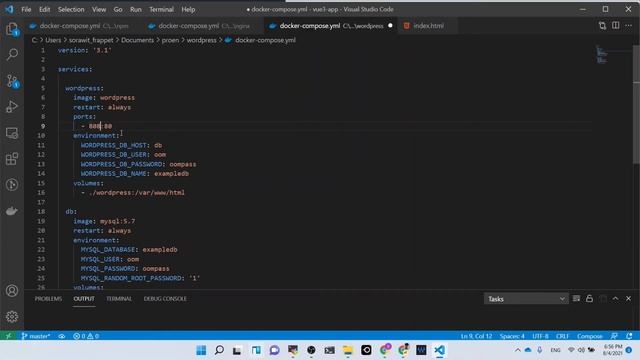
Task: Open taskbar Search icon
Action: pyautogui.click(x=219, y=350)
